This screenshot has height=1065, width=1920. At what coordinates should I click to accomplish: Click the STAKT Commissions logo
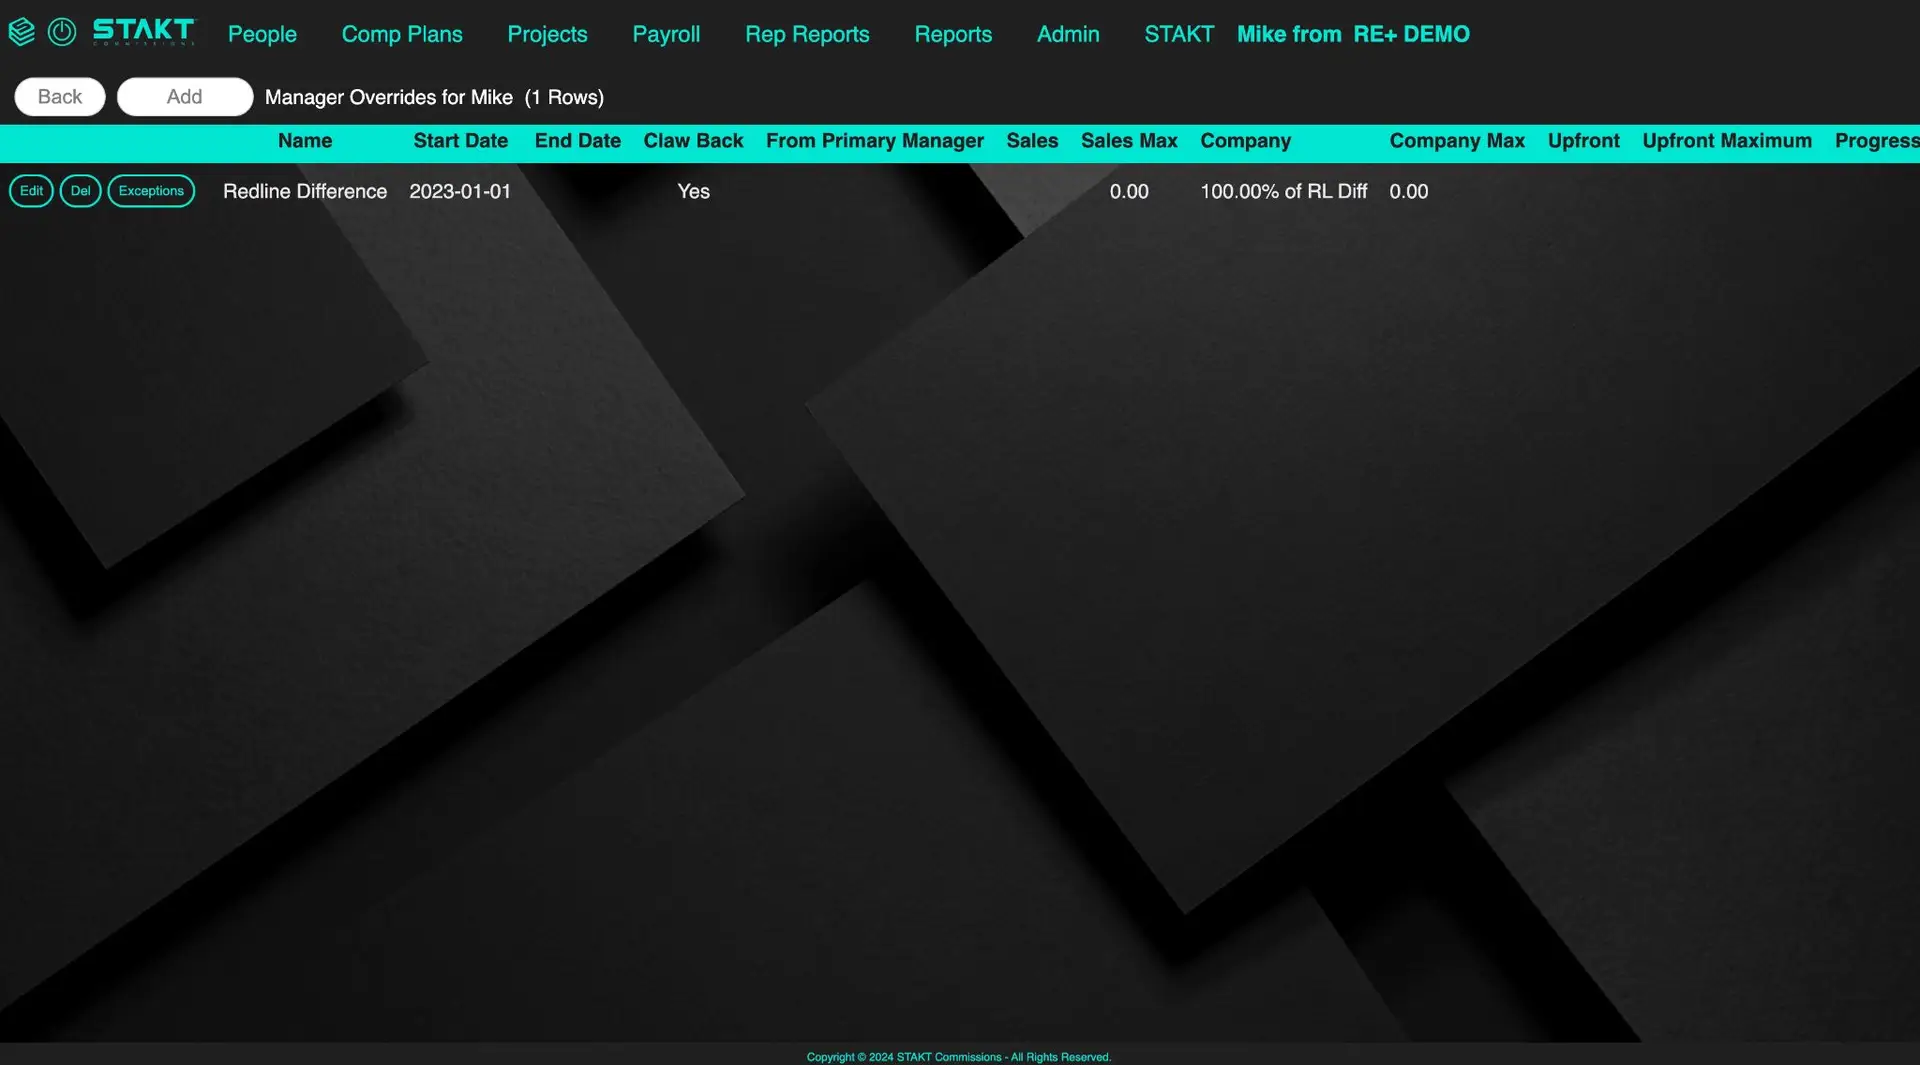click(144, 32)
